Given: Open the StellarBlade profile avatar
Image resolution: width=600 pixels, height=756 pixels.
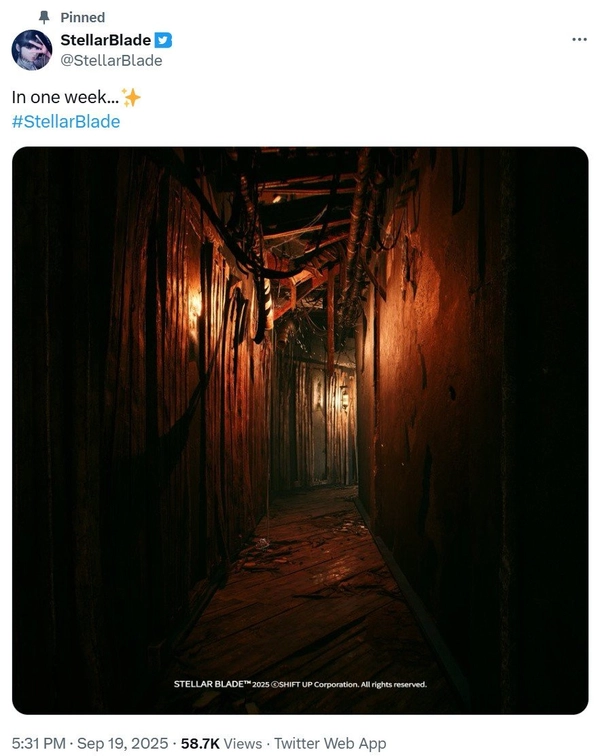Looking at the screenshot, I should (32, 50).
